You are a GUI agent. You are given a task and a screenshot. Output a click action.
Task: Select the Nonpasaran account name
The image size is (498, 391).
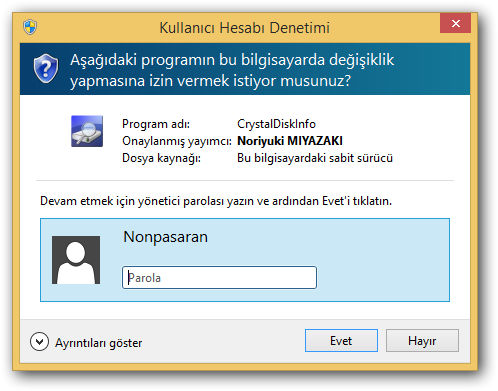[165, 237]
